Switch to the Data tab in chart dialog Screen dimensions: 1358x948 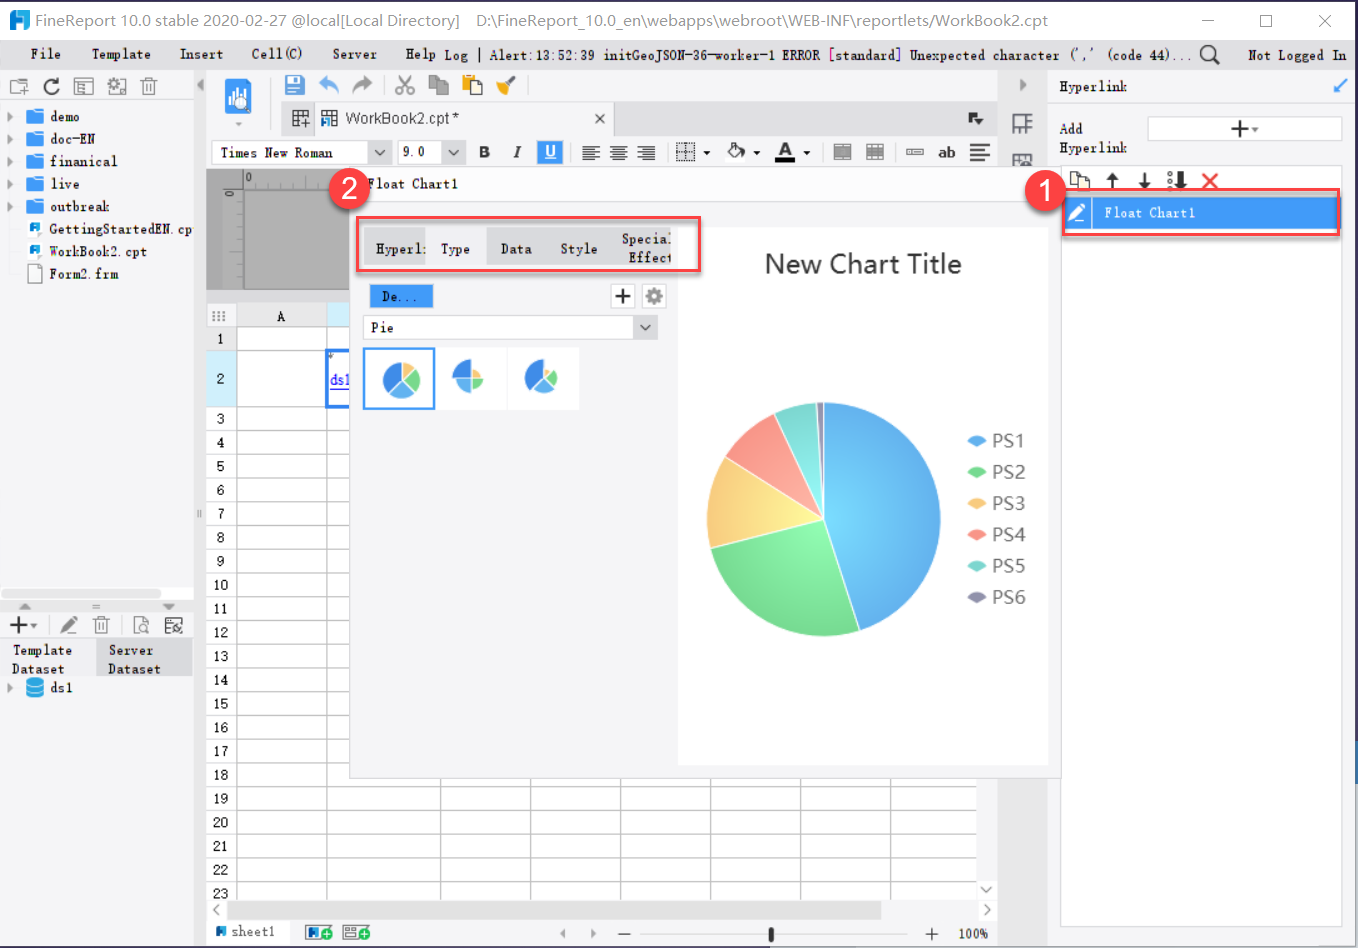[516, 247]
